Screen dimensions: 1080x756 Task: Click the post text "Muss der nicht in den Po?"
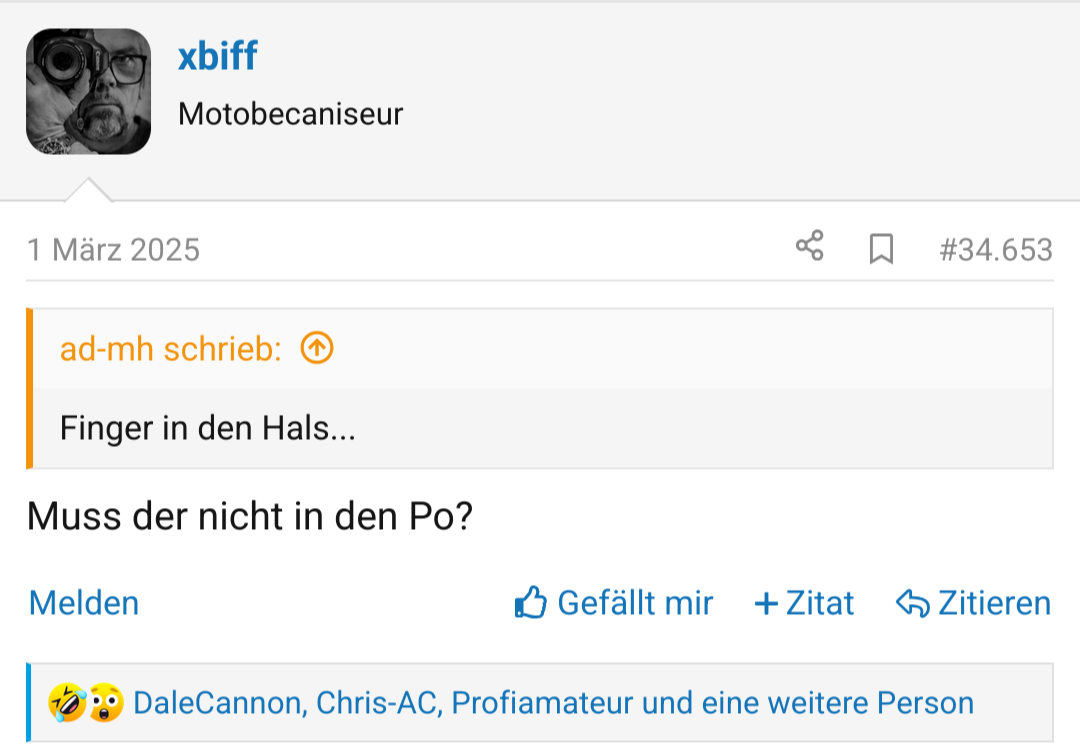[x=249, y=517]
